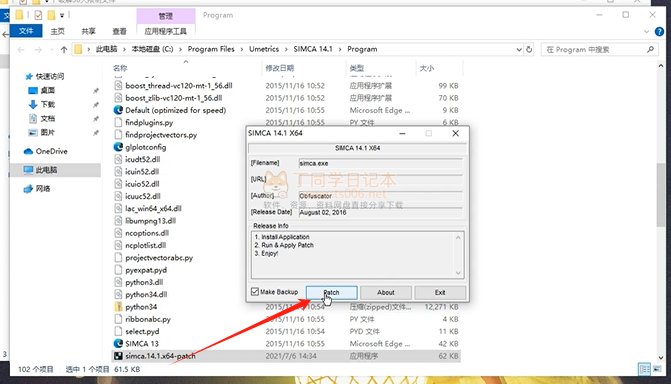Viewport: 671px width, 384px height.
Task: Select lac_win64_x64.dll file
Action: pos(153,208)
